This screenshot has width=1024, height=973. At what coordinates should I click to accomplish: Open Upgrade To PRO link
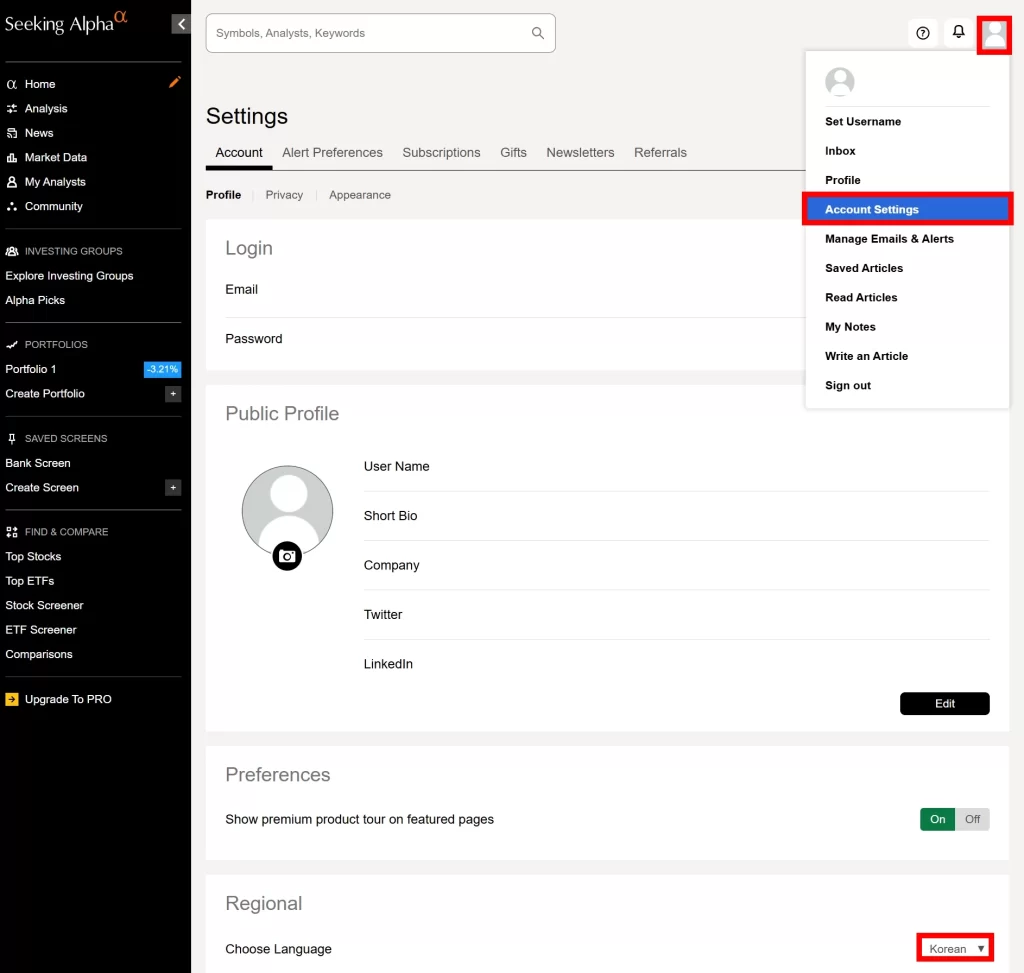(68, 699)
